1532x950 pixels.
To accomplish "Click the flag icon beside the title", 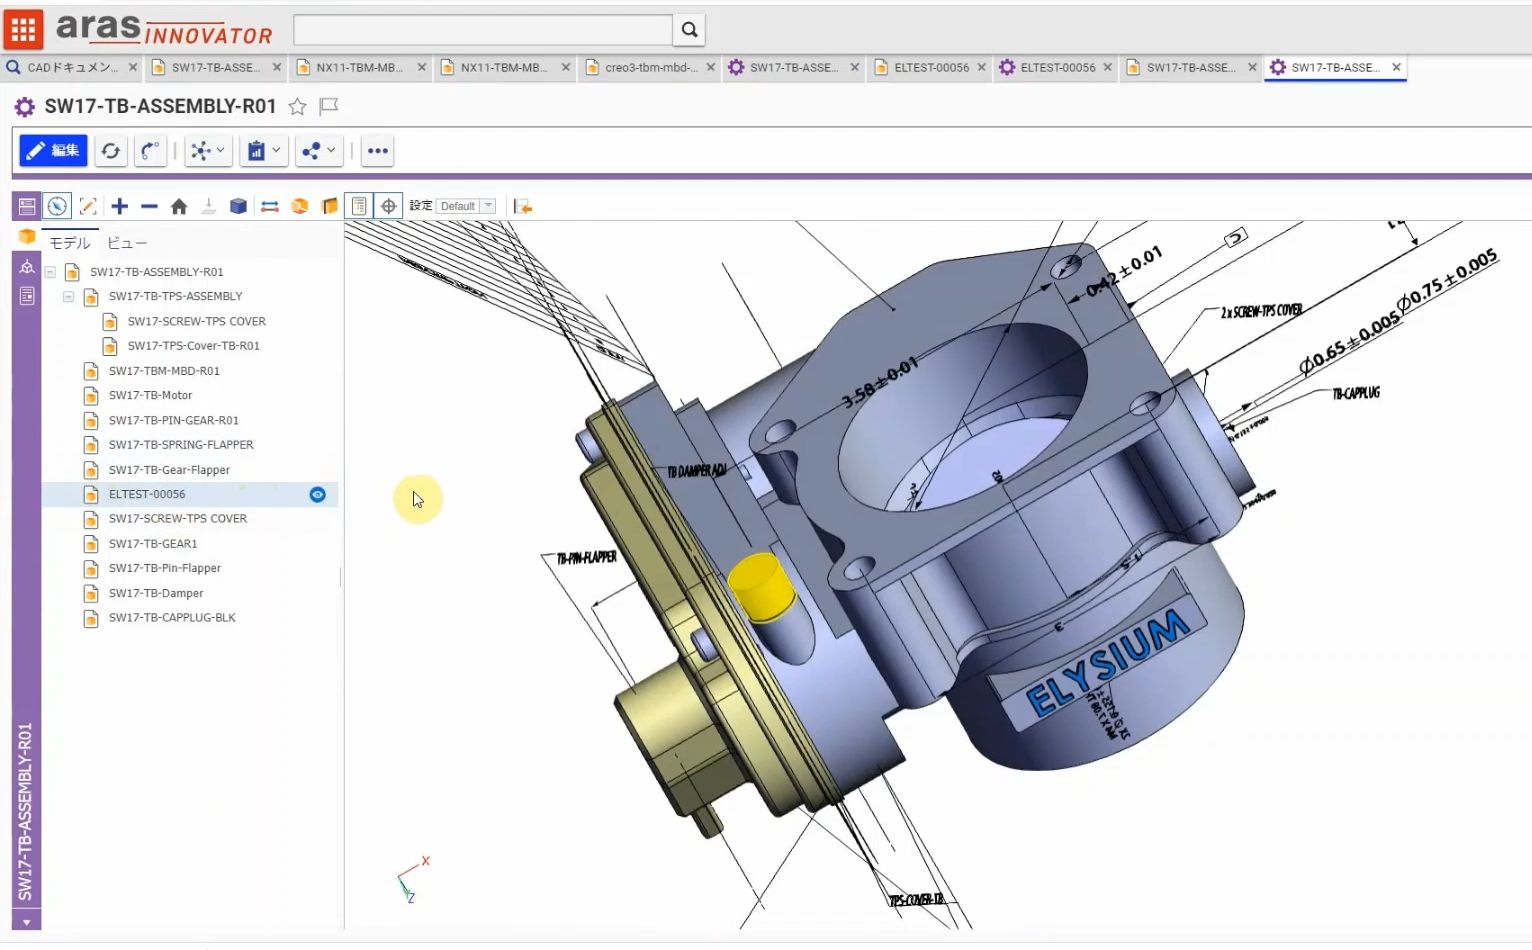I will click(329, 106).
